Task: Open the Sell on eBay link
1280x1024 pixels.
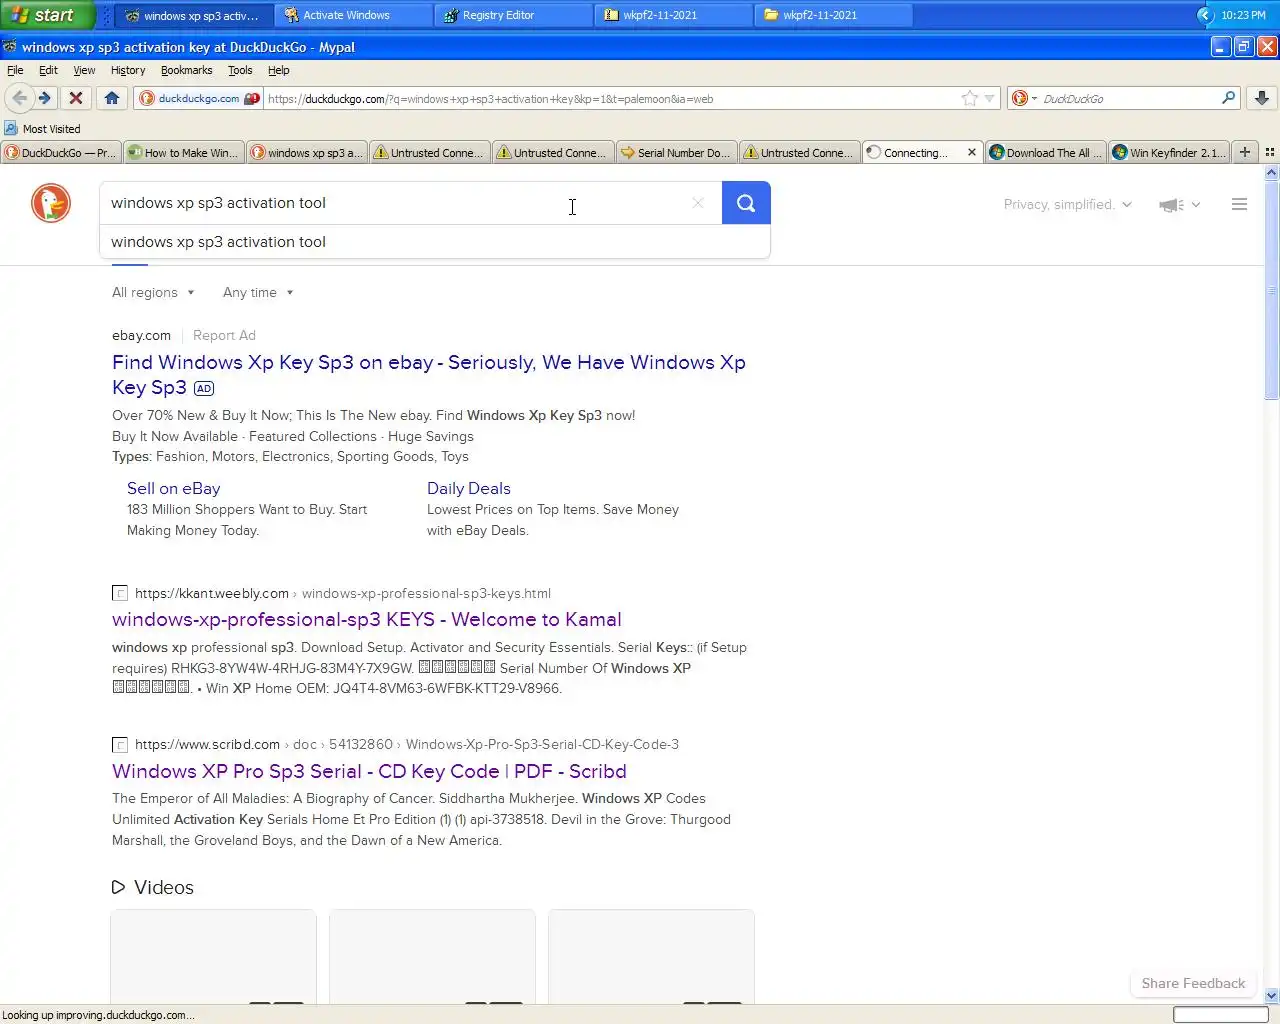Action: (x=173, y=488)
